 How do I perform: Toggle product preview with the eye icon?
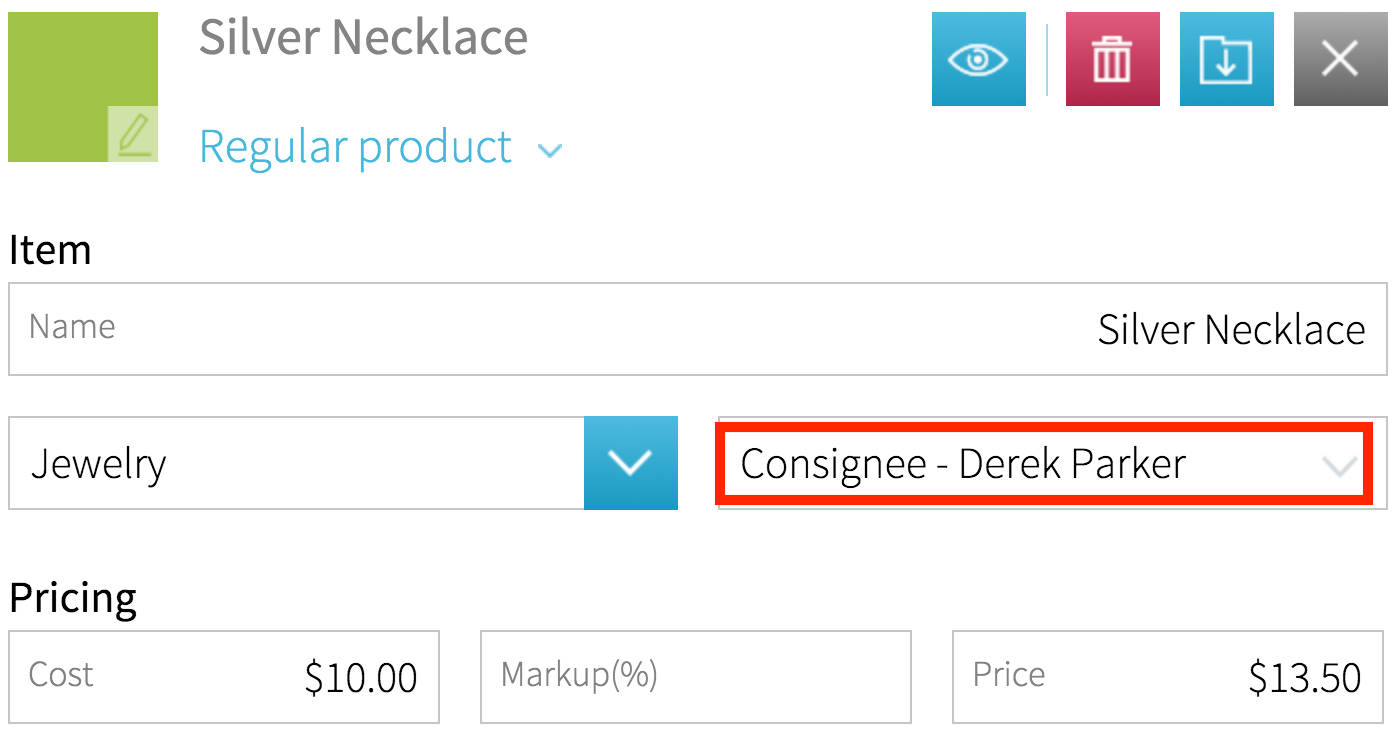coord(978,60)
